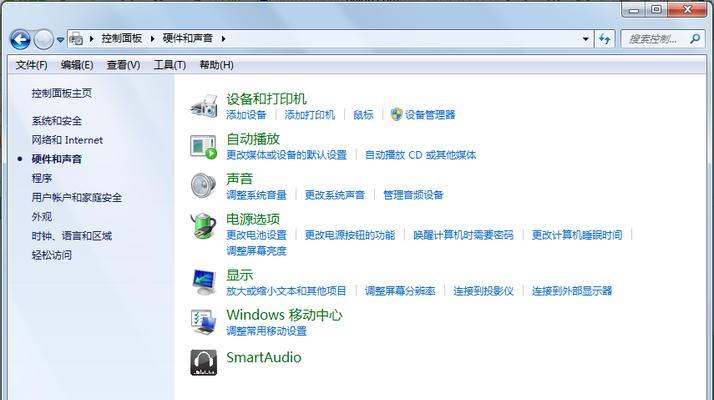Open the 工具(T) menu
The height and width of the screenshot is (400, 714).
tap(170, 65)
